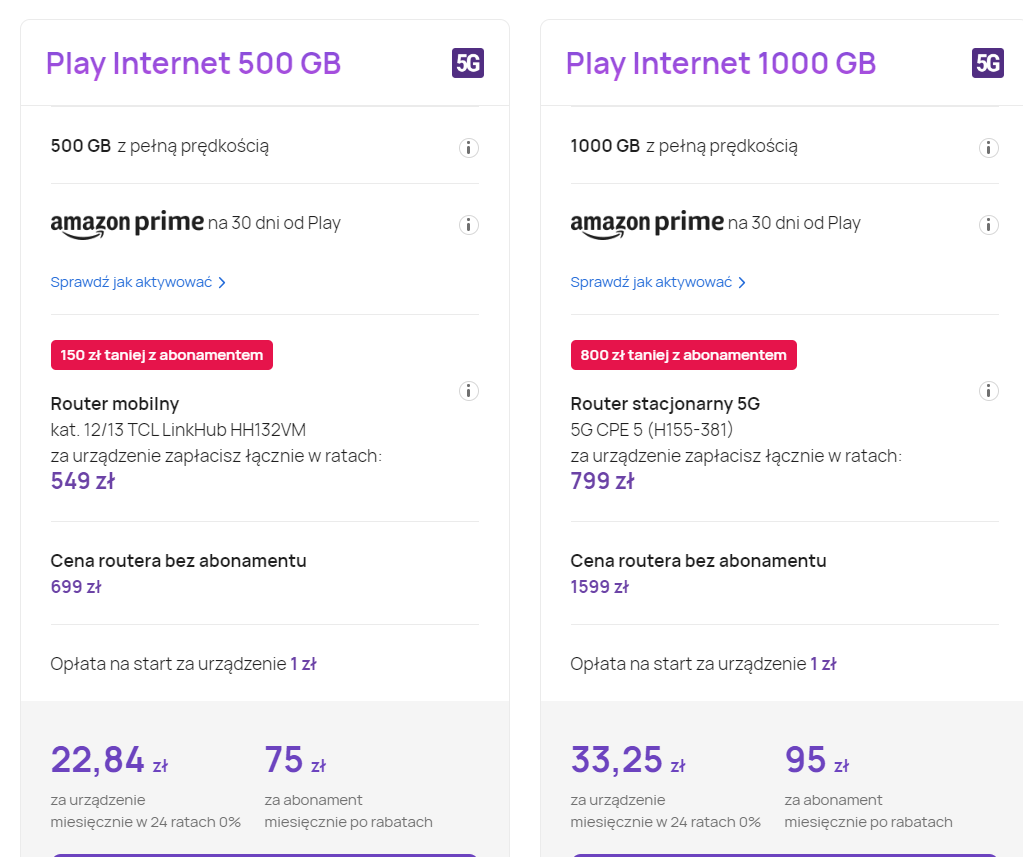The height and width of the screenshot is (857, 1023).
Task: Click the info icon next to 1000 GB limit
Action: pyautogui.click(x=989, y=147)
